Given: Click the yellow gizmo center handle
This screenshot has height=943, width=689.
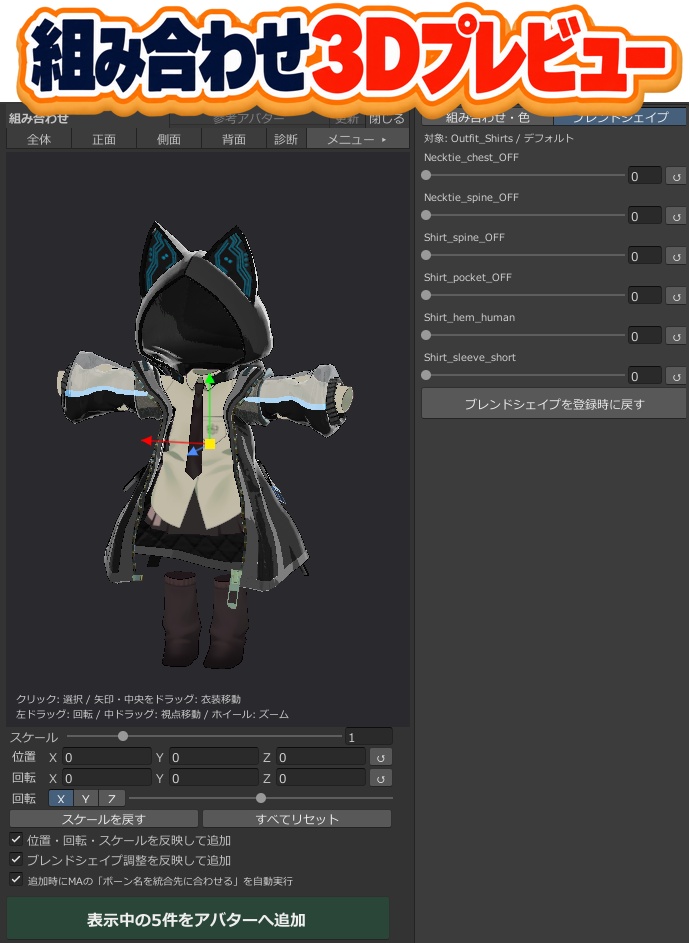Looking at the screenshot, I should (x=210, y=444).
